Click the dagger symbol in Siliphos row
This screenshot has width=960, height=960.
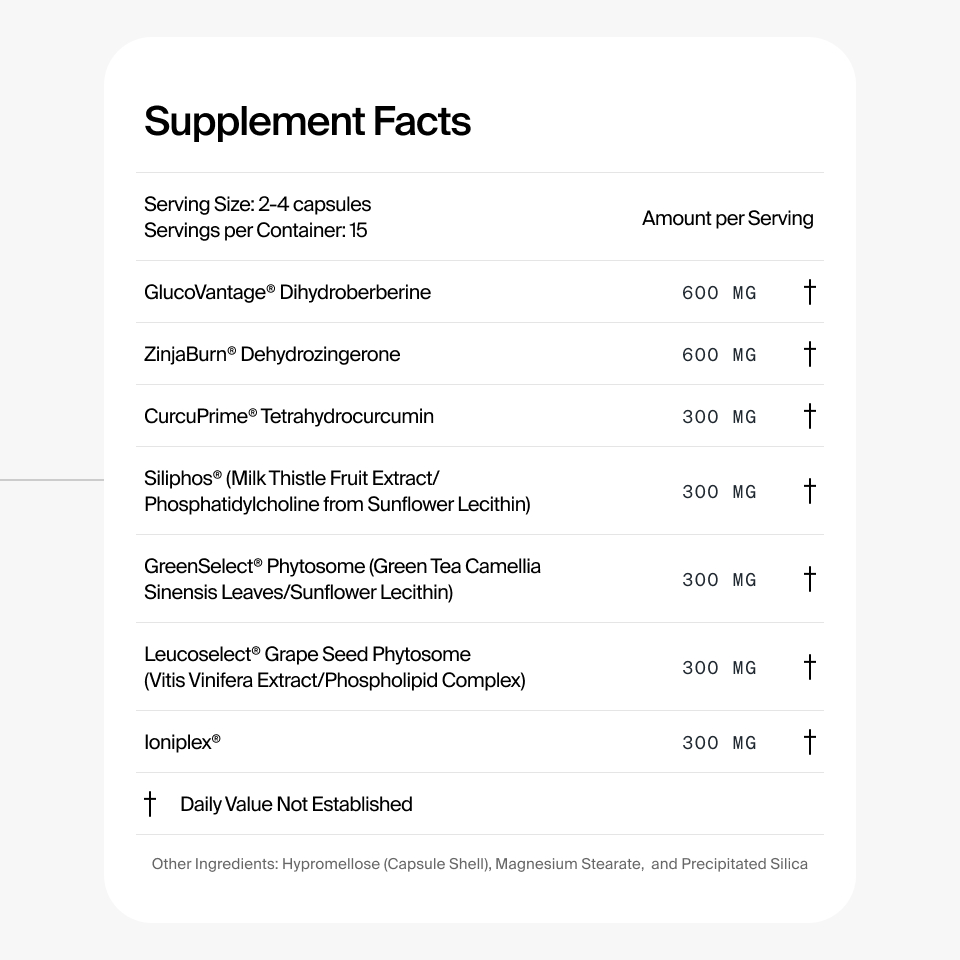pyautogui.click(x=809, y=491)
